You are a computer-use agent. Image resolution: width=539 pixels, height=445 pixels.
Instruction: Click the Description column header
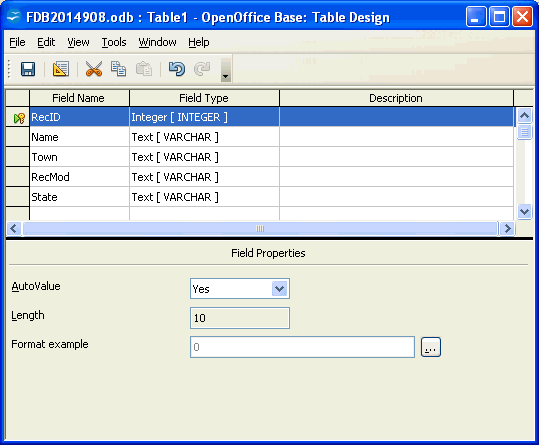tap(397, 98)
